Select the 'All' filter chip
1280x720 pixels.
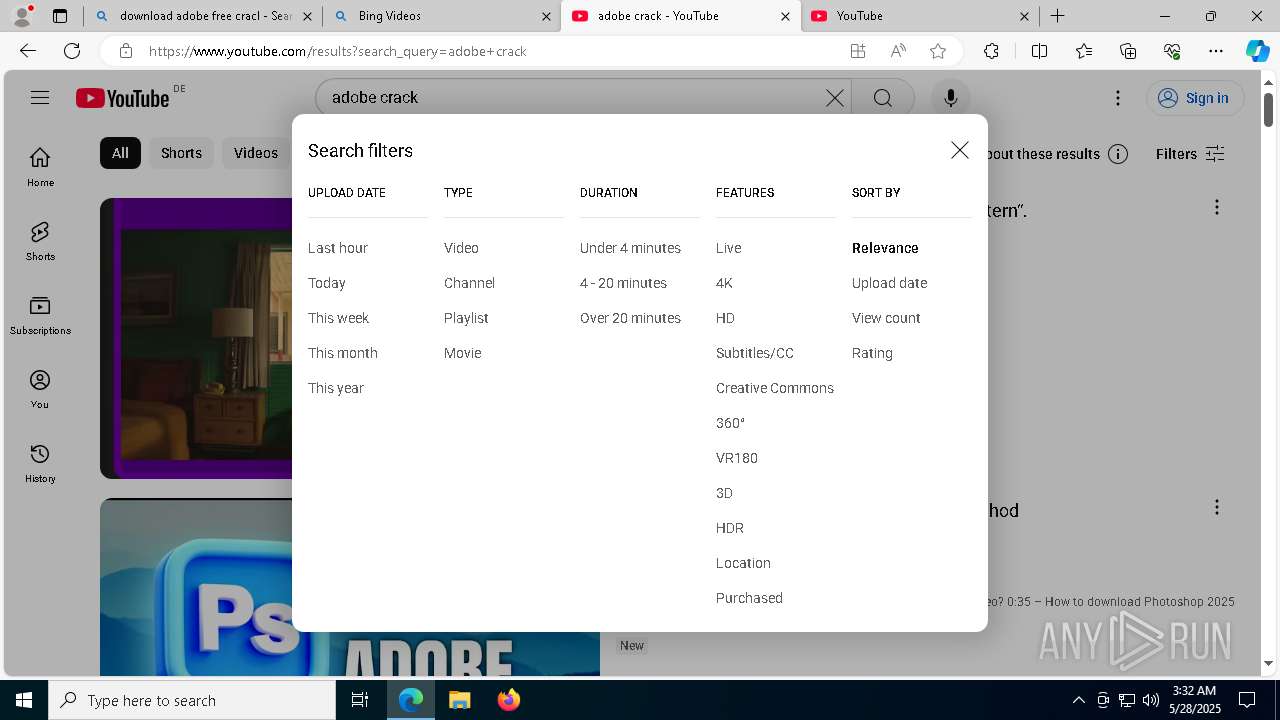pos(120,153)
